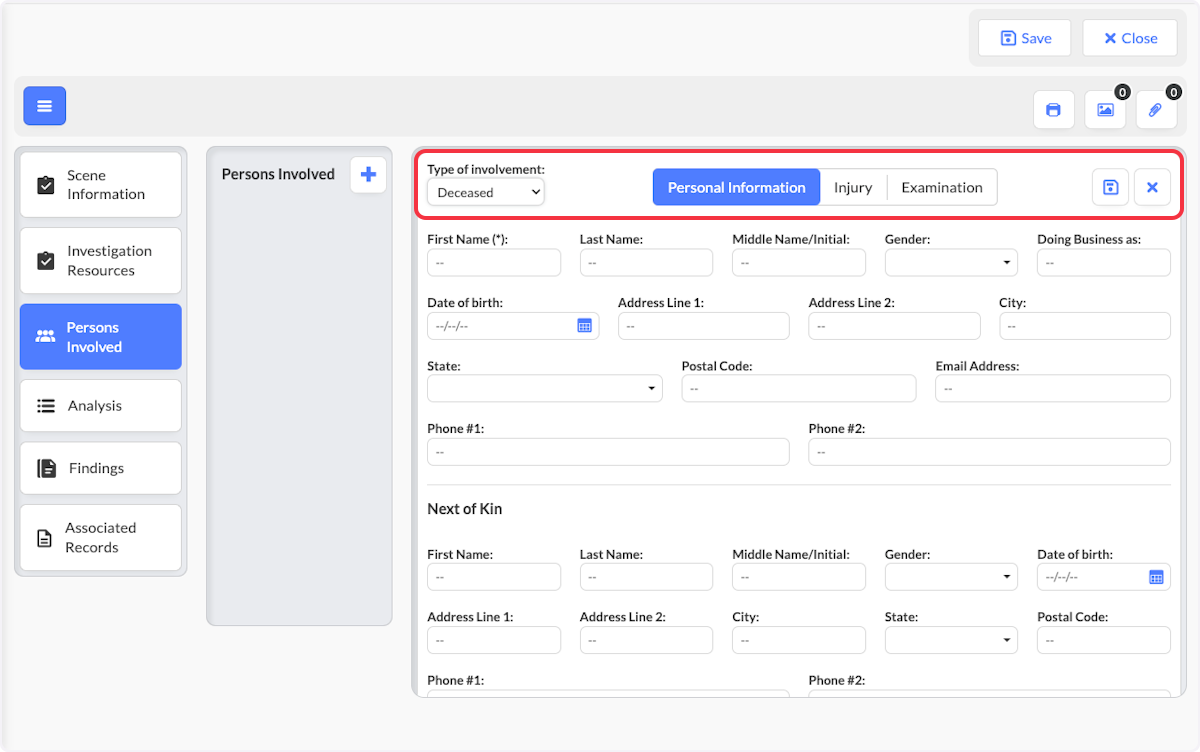Click Next of Kin Address Line 2 field
1200x752 pixels.
coord(646,640)
